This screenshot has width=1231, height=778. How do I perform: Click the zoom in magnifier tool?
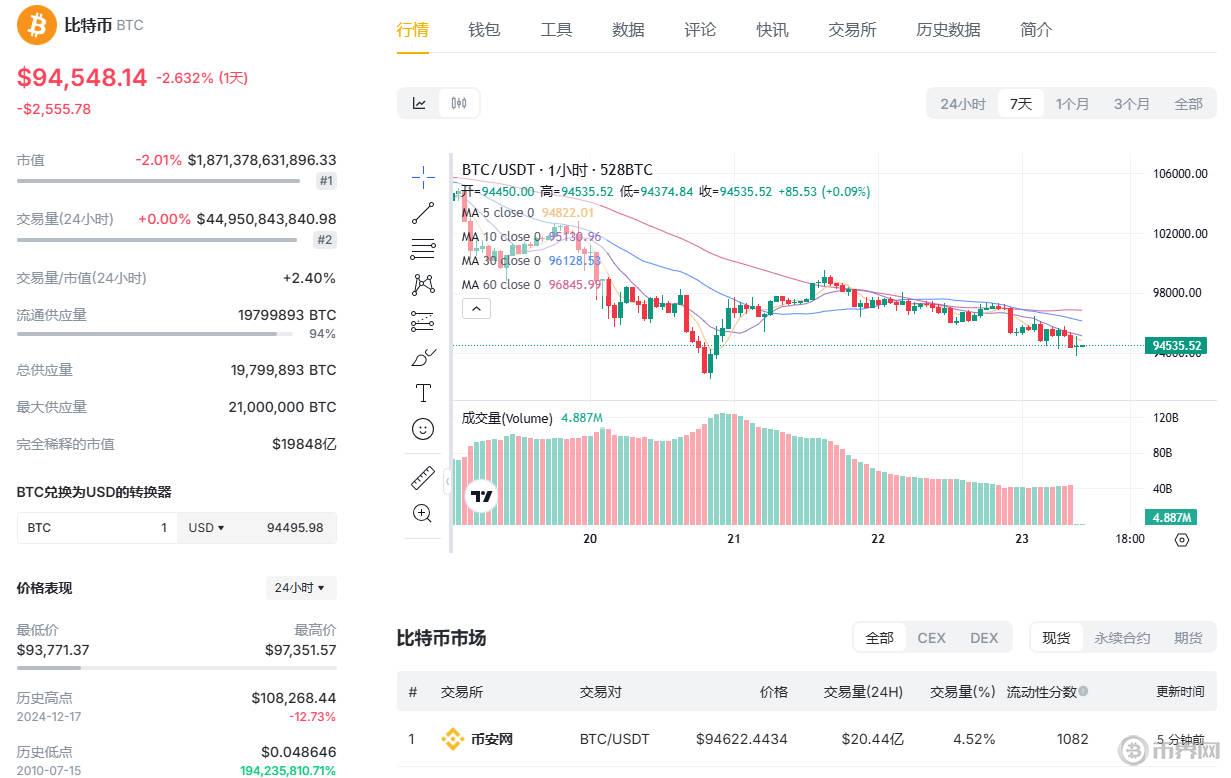423,513
